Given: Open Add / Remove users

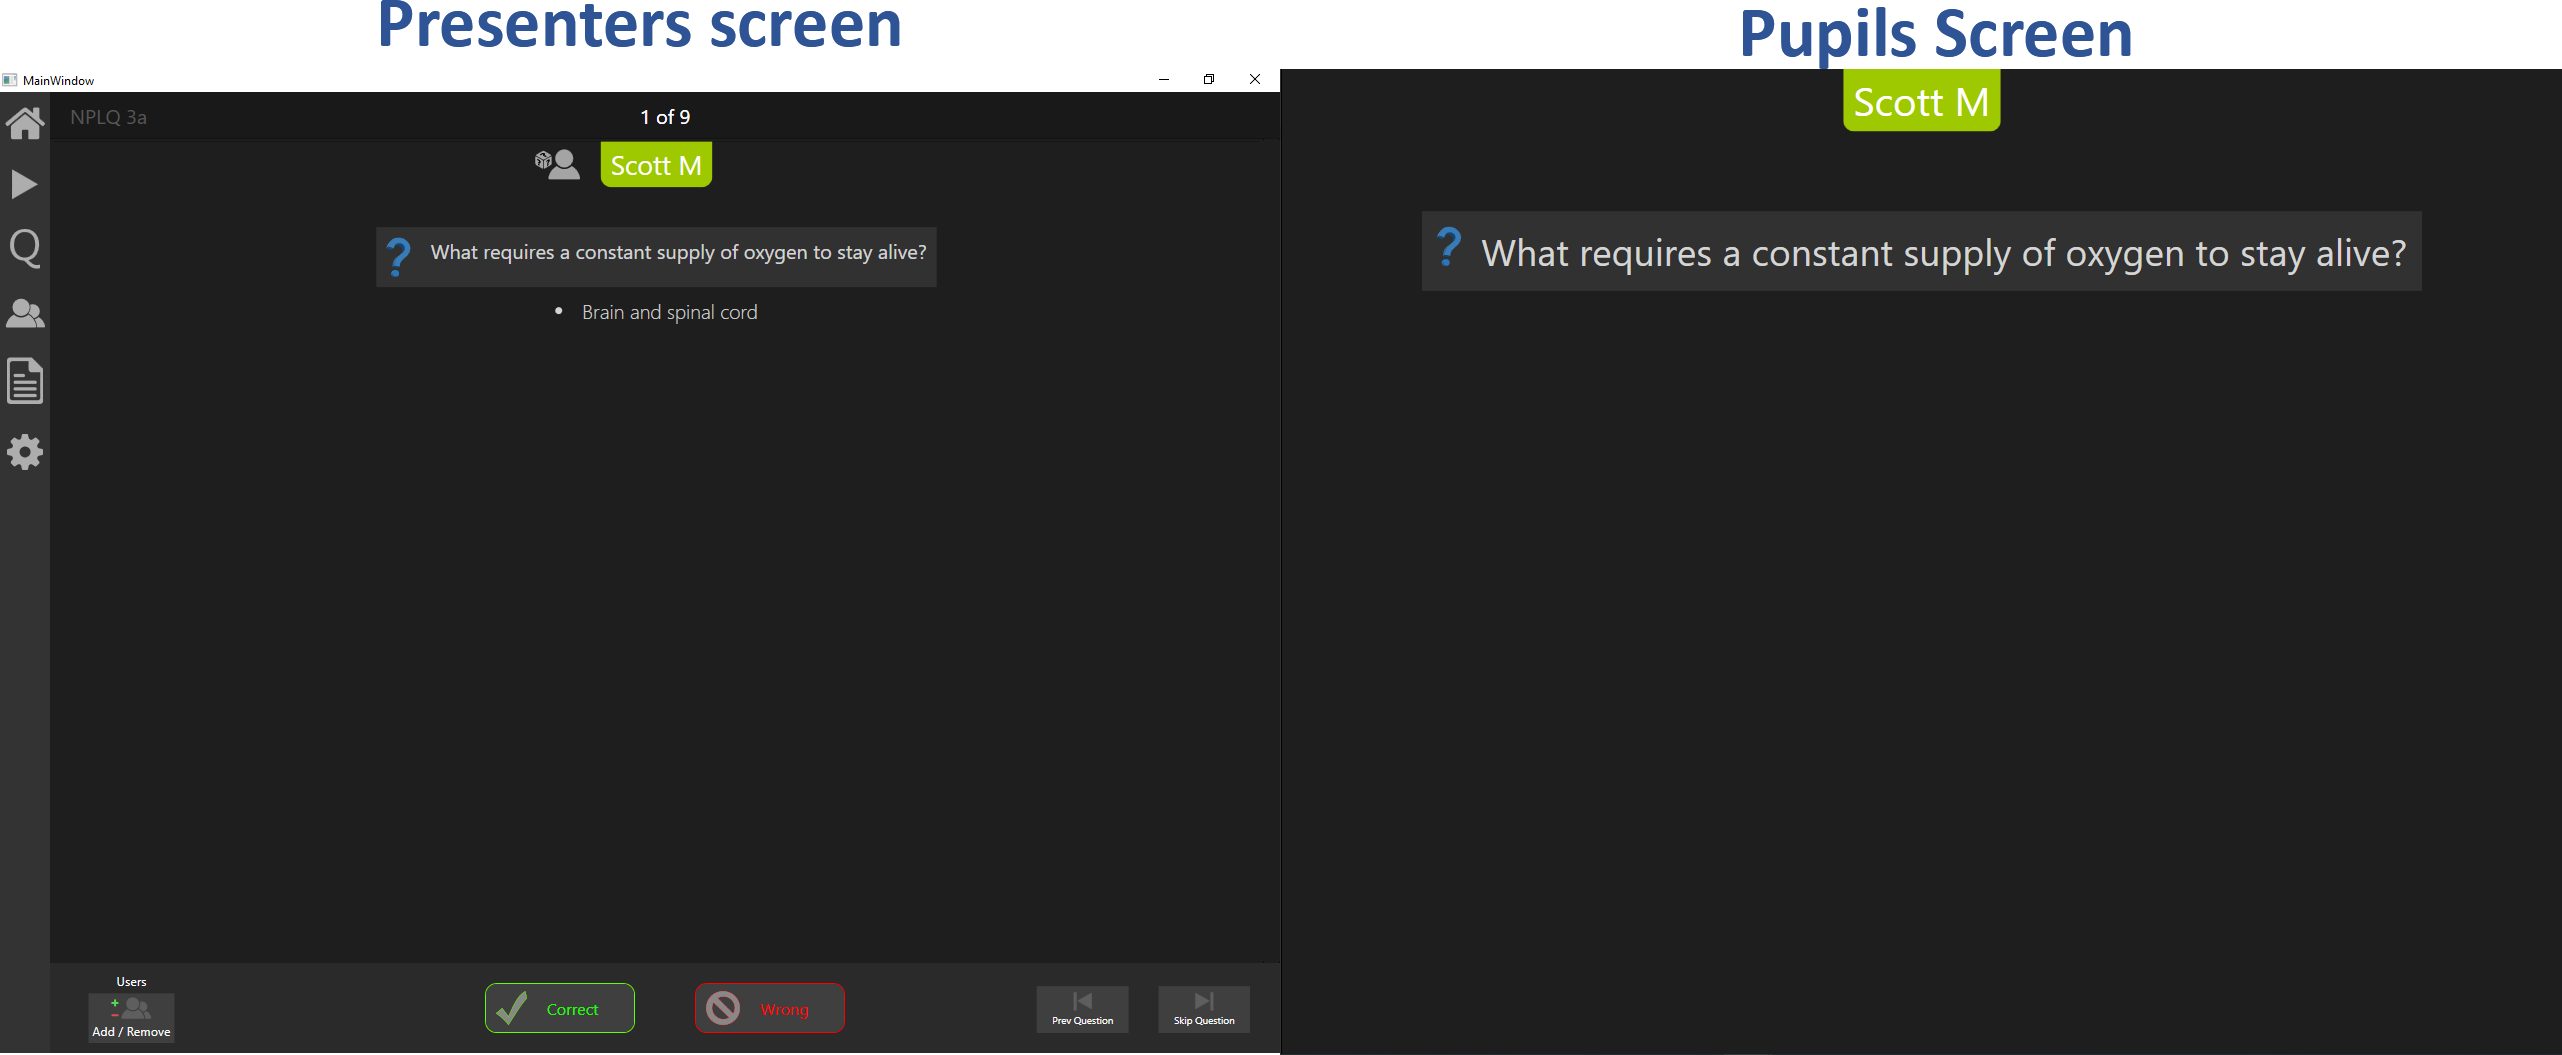Looking at the screenshot, I should click(131, 1016).
